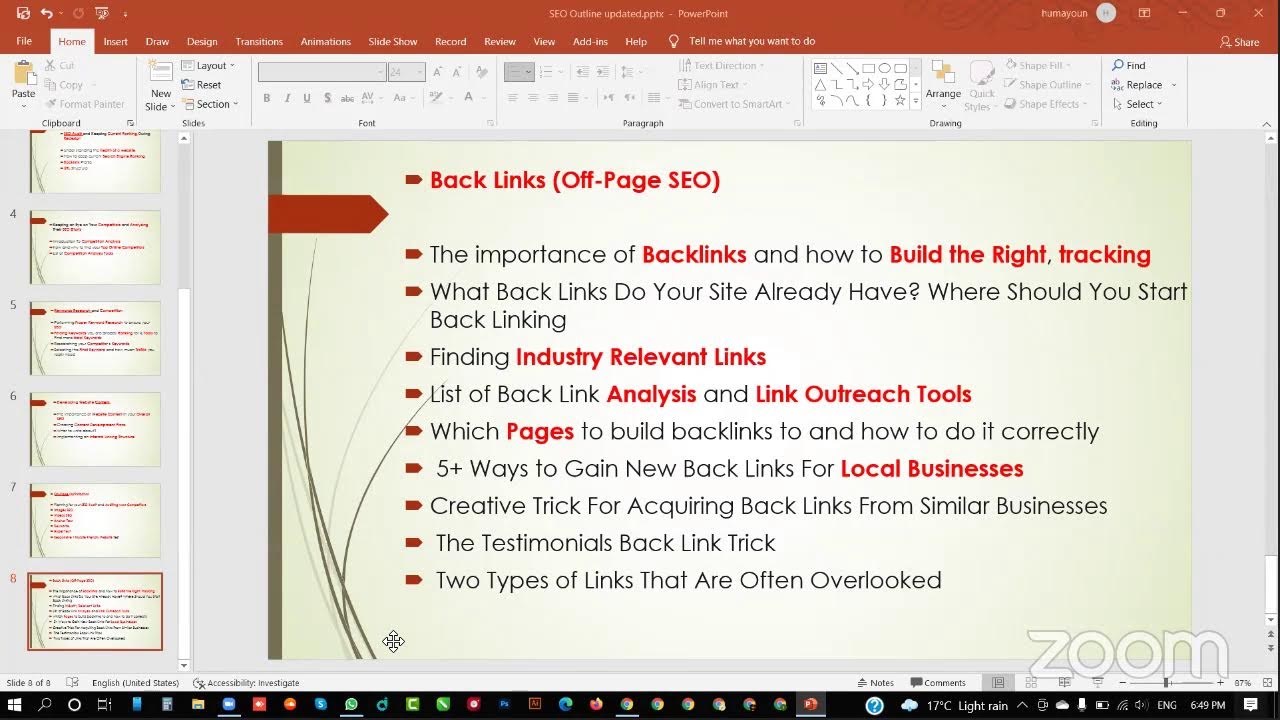Toggle the Notes pane in status bar
Viewport: 1280px width, 720px height.
point(874,683)
